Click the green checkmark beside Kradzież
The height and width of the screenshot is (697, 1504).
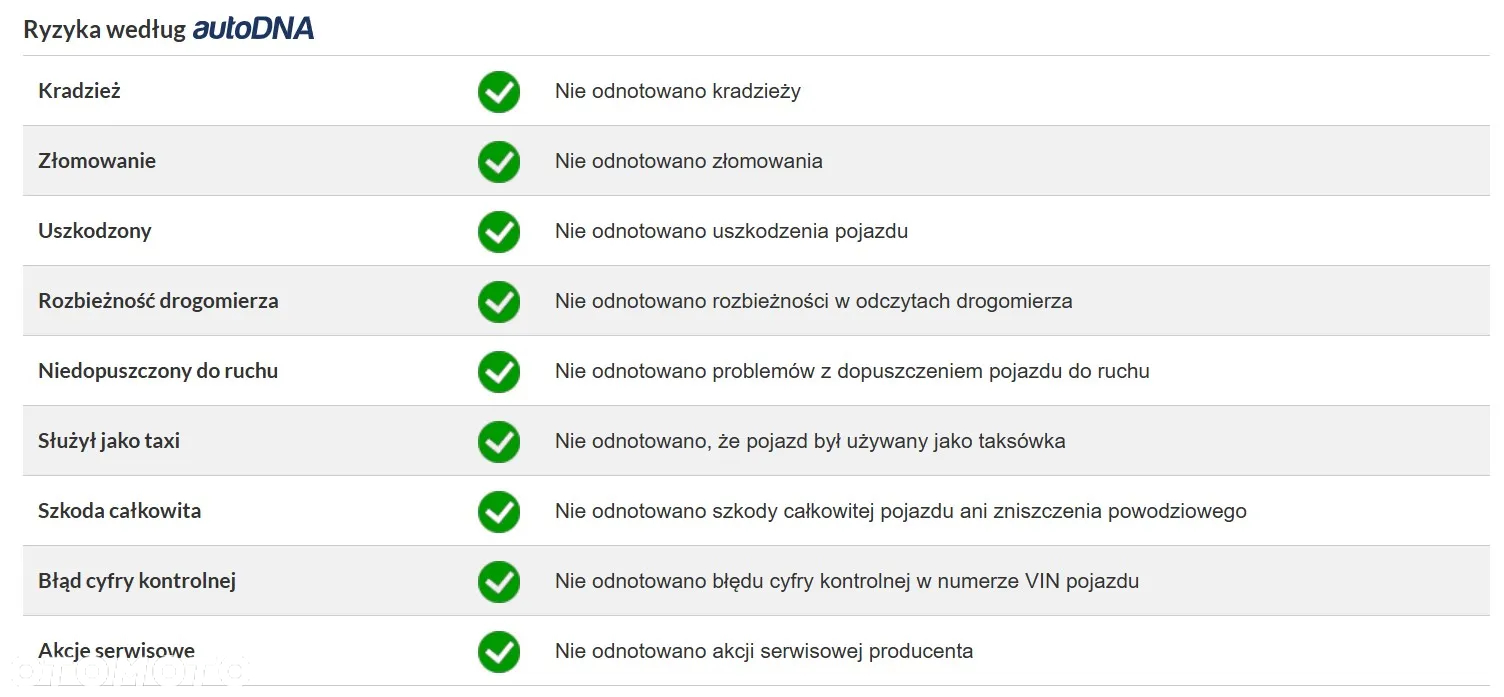pyautogui.click(x=498, y=91)
